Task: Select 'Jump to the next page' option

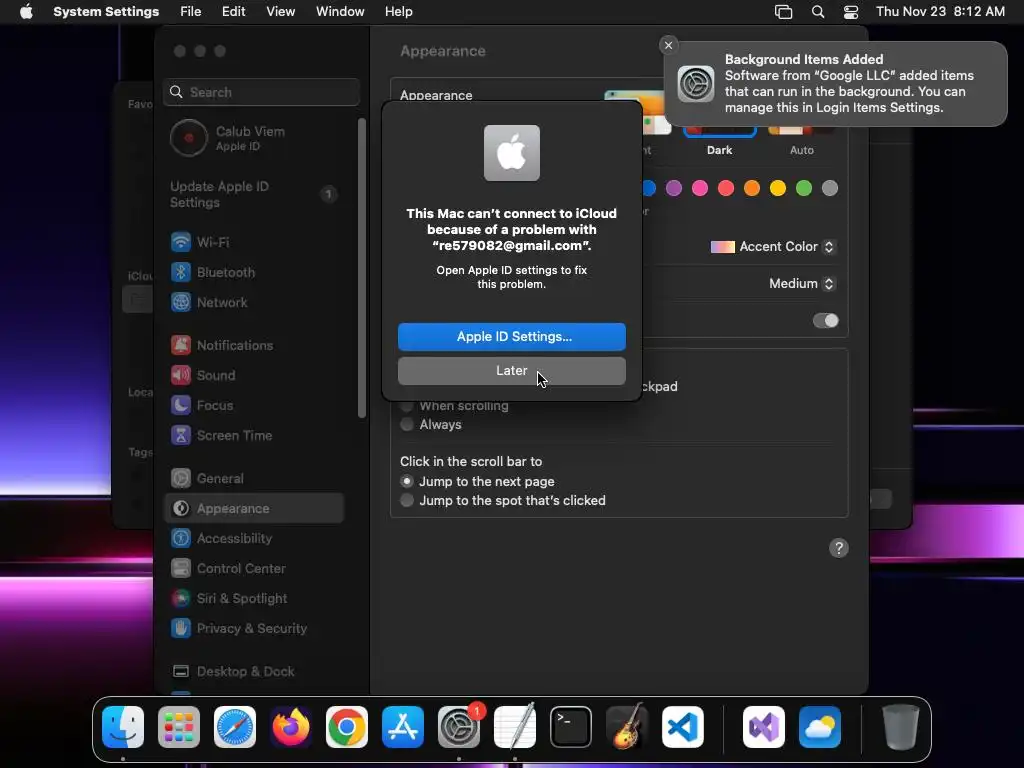Action: [x=407, y=481]
